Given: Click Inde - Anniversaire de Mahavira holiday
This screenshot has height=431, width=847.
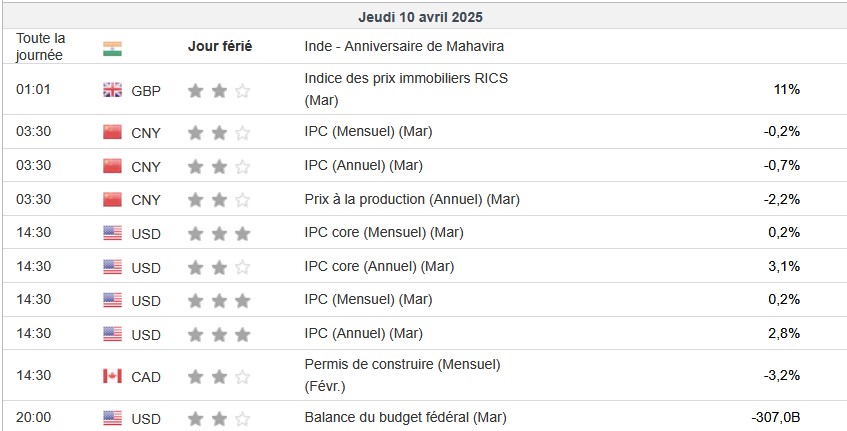Looking at the screenshot, I should coord(404,46).
